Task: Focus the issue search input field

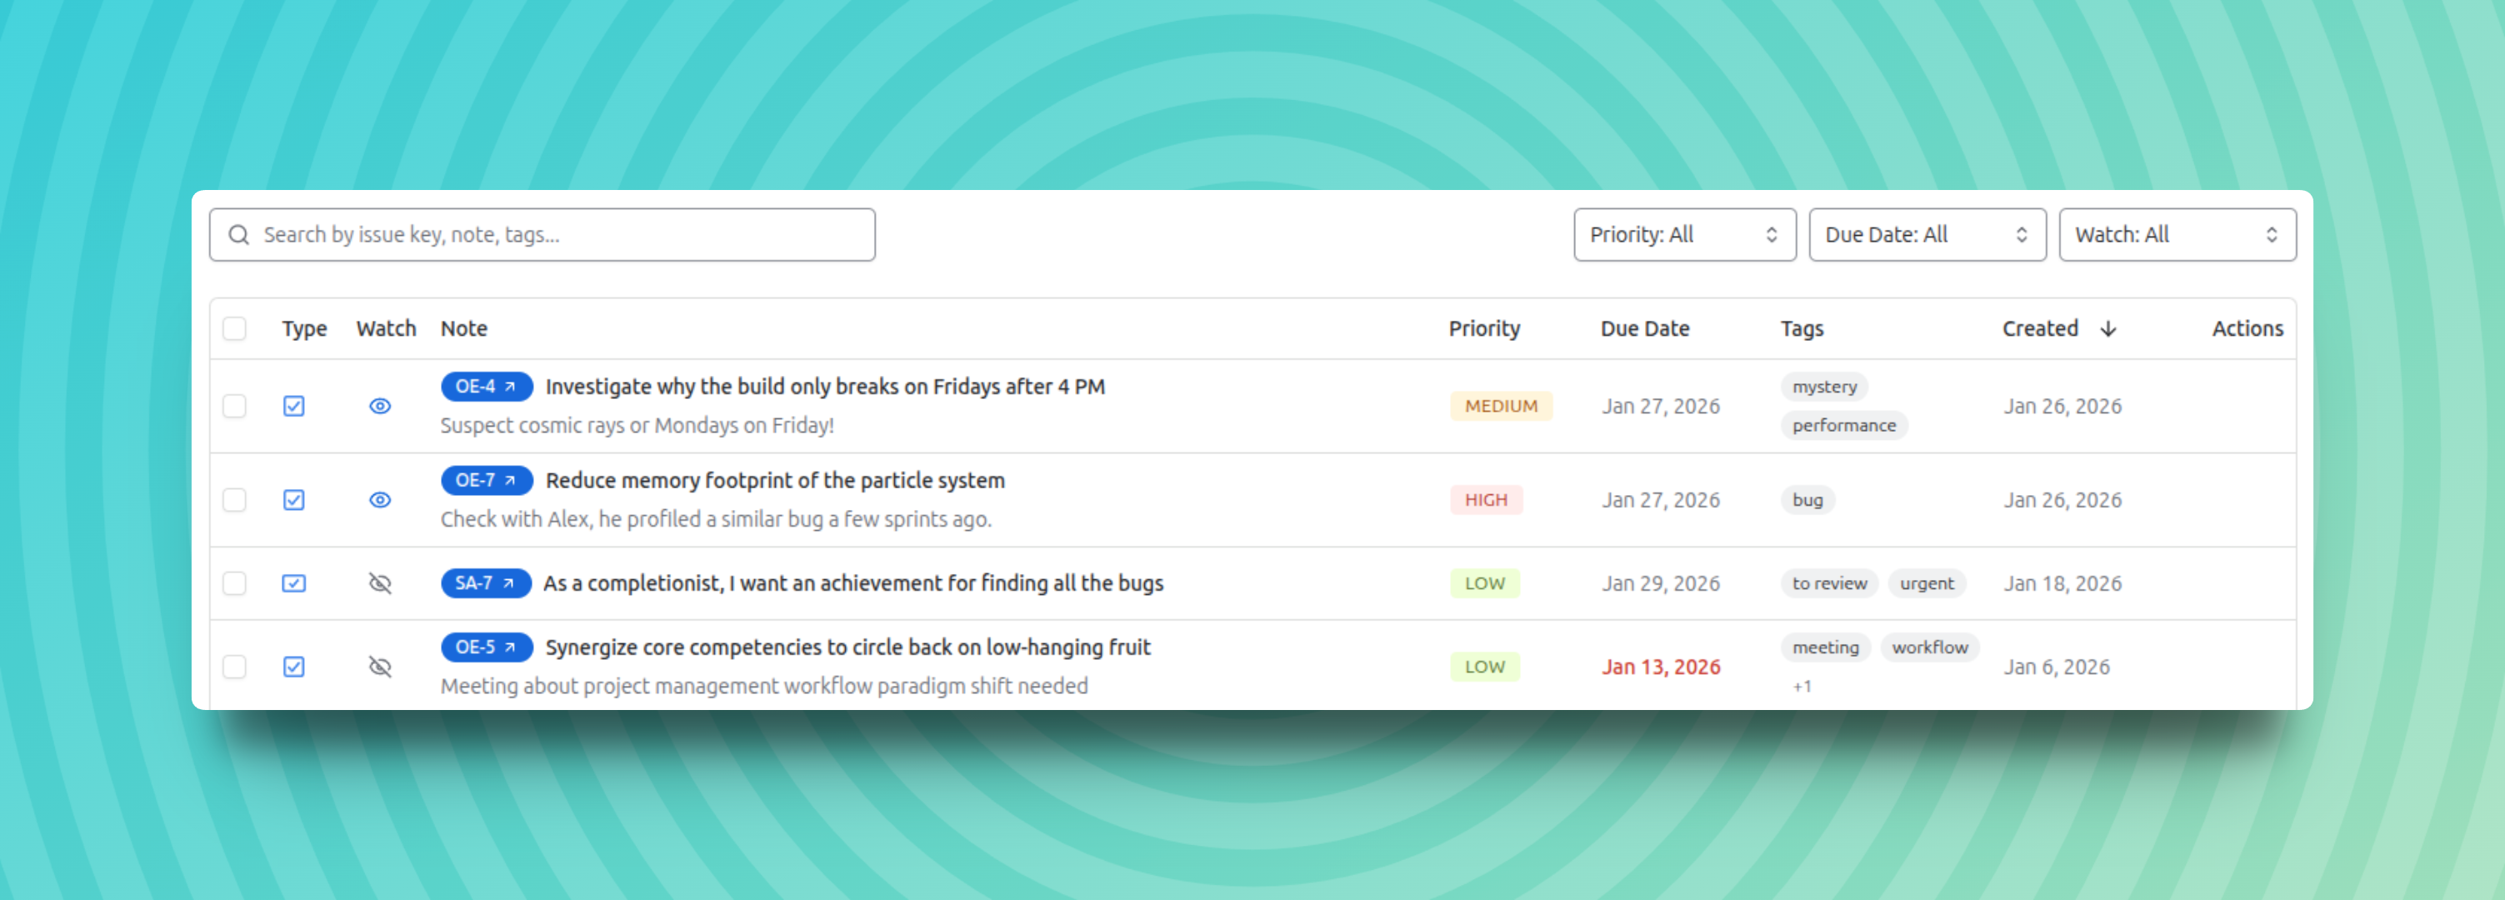Action: pyautogui.click(x=560, y=235)
